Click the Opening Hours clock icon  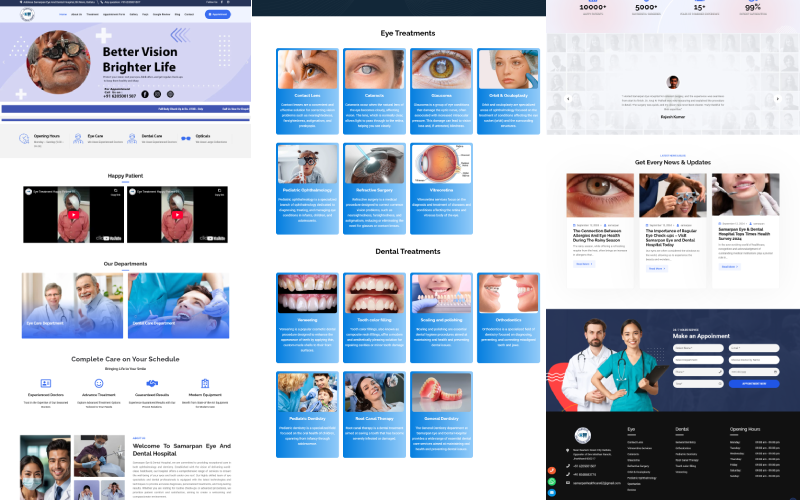tap(24, 138)
